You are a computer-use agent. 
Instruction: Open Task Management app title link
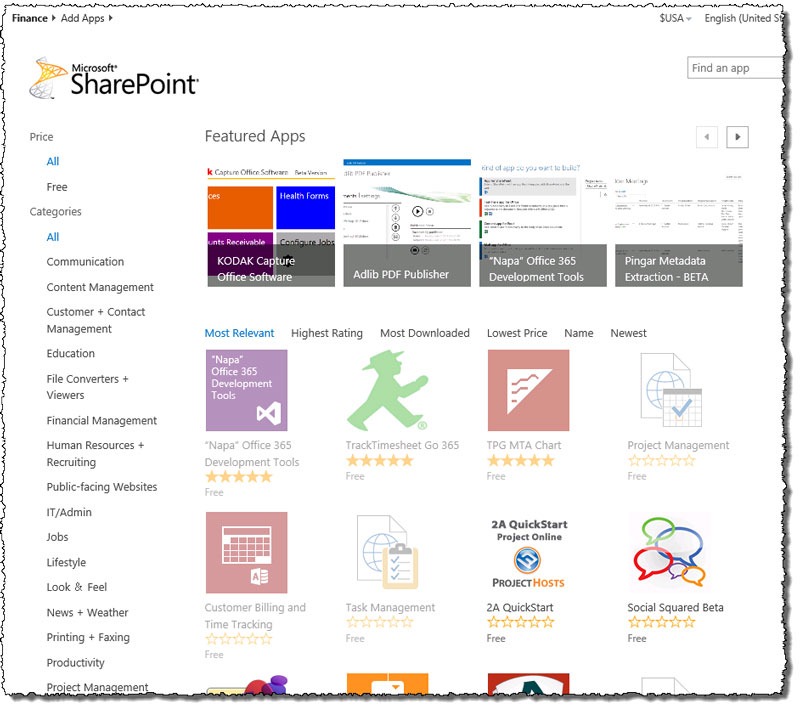[x=390, y=607]
